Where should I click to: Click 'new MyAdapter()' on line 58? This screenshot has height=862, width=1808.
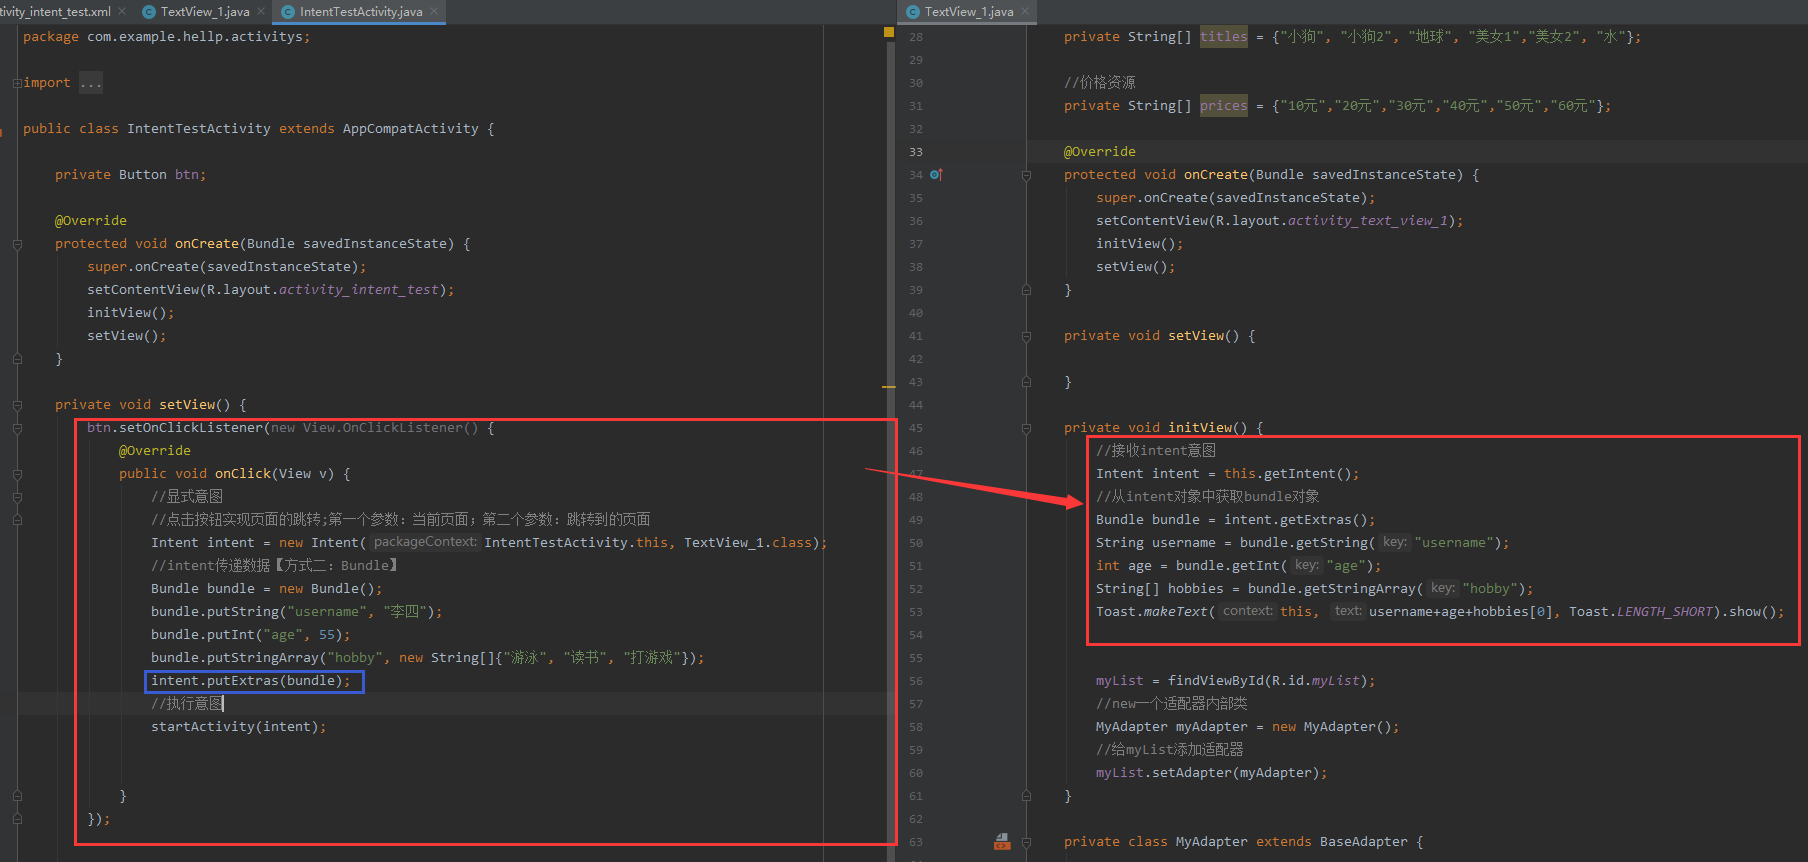[1331, 727]
